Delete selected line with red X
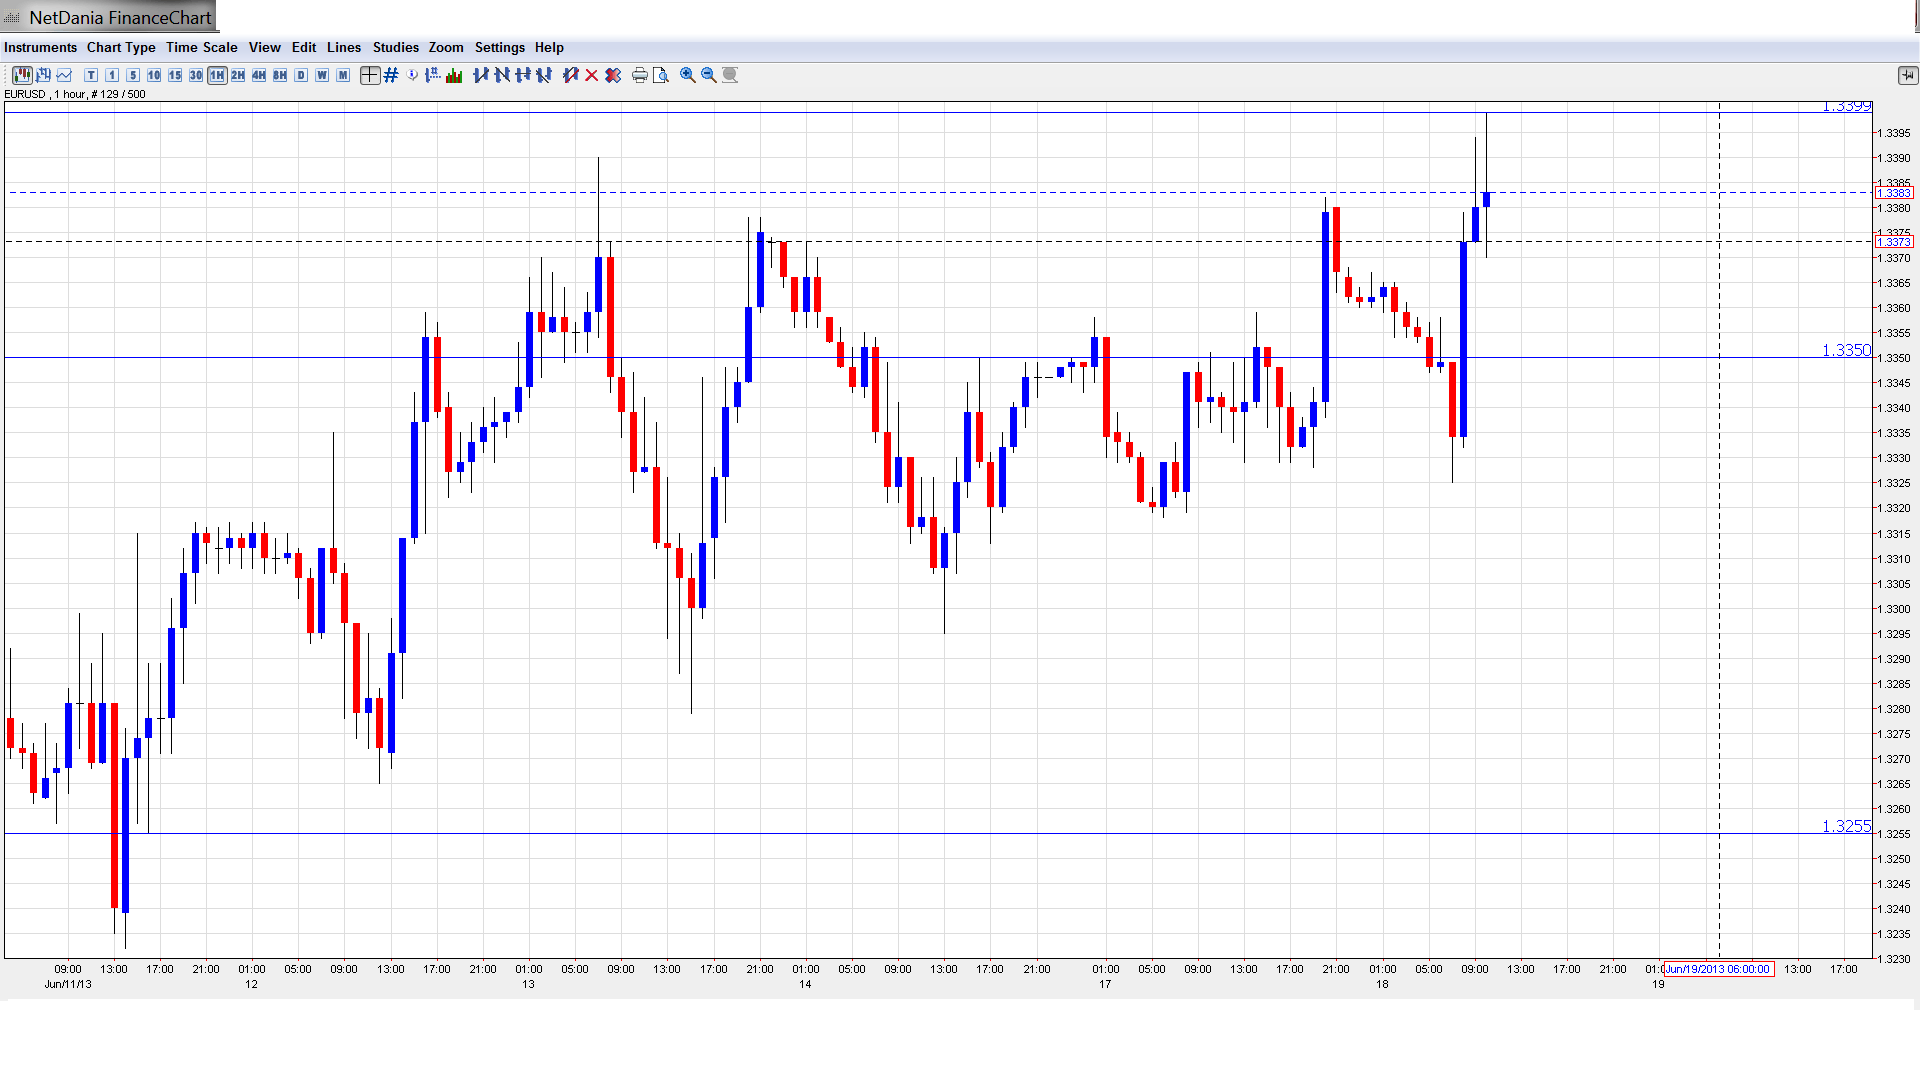Viewport: 1920px width, 1080px height. point(592,75)
